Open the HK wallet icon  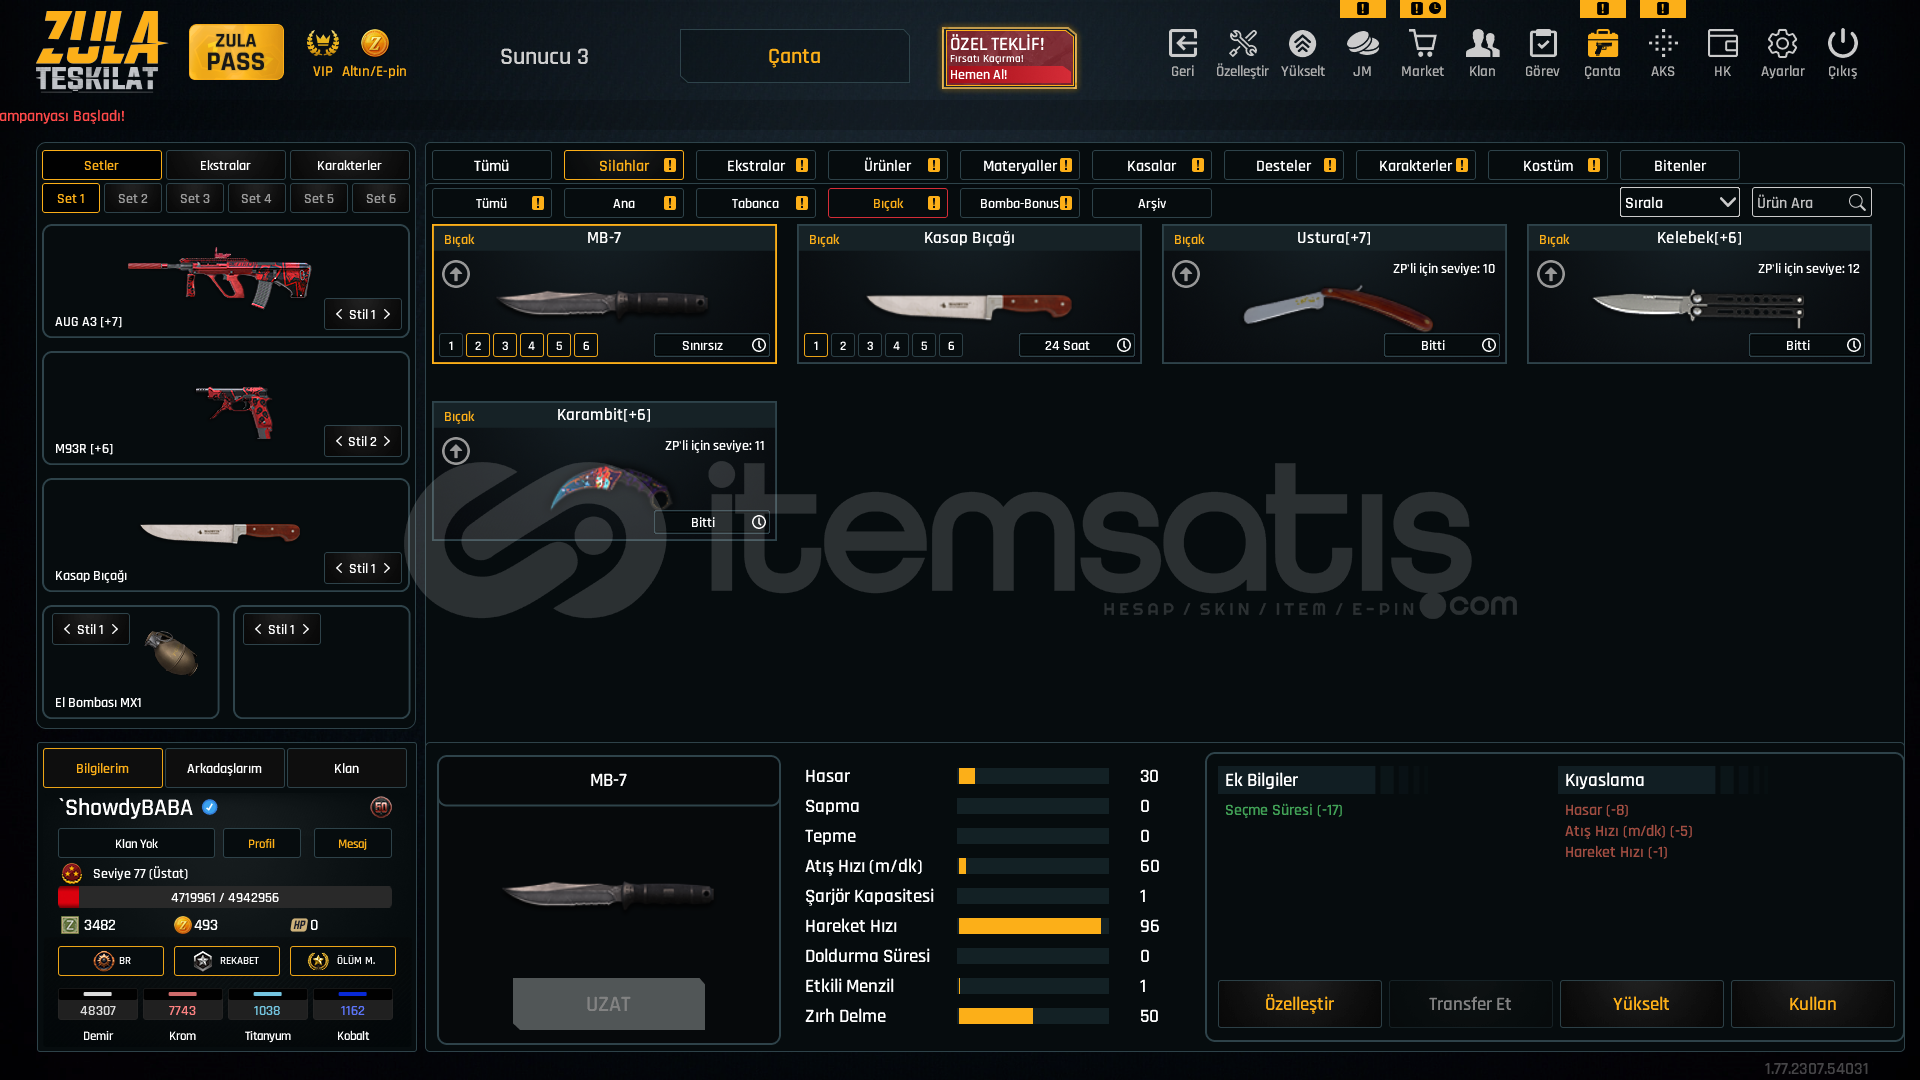1722,44
